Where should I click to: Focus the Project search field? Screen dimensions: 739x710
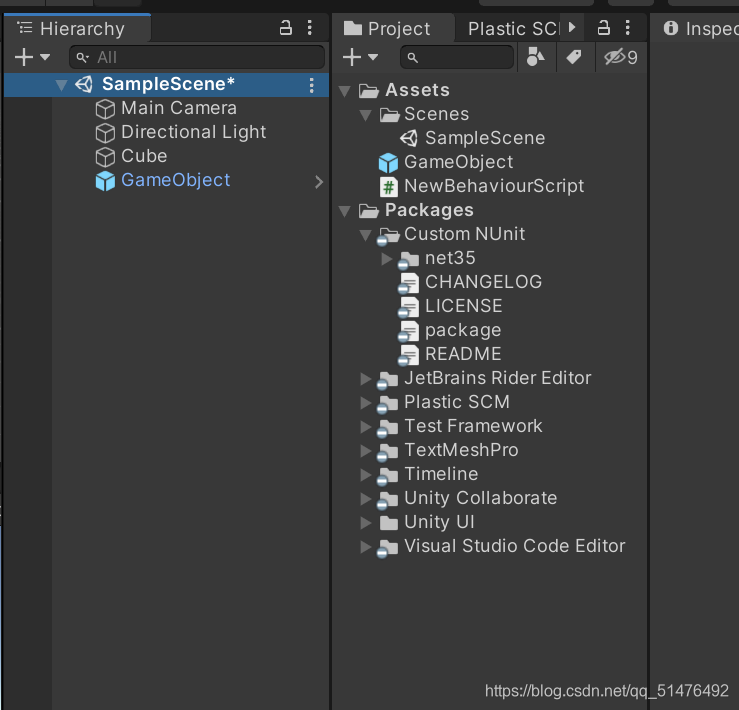point(457,58)
